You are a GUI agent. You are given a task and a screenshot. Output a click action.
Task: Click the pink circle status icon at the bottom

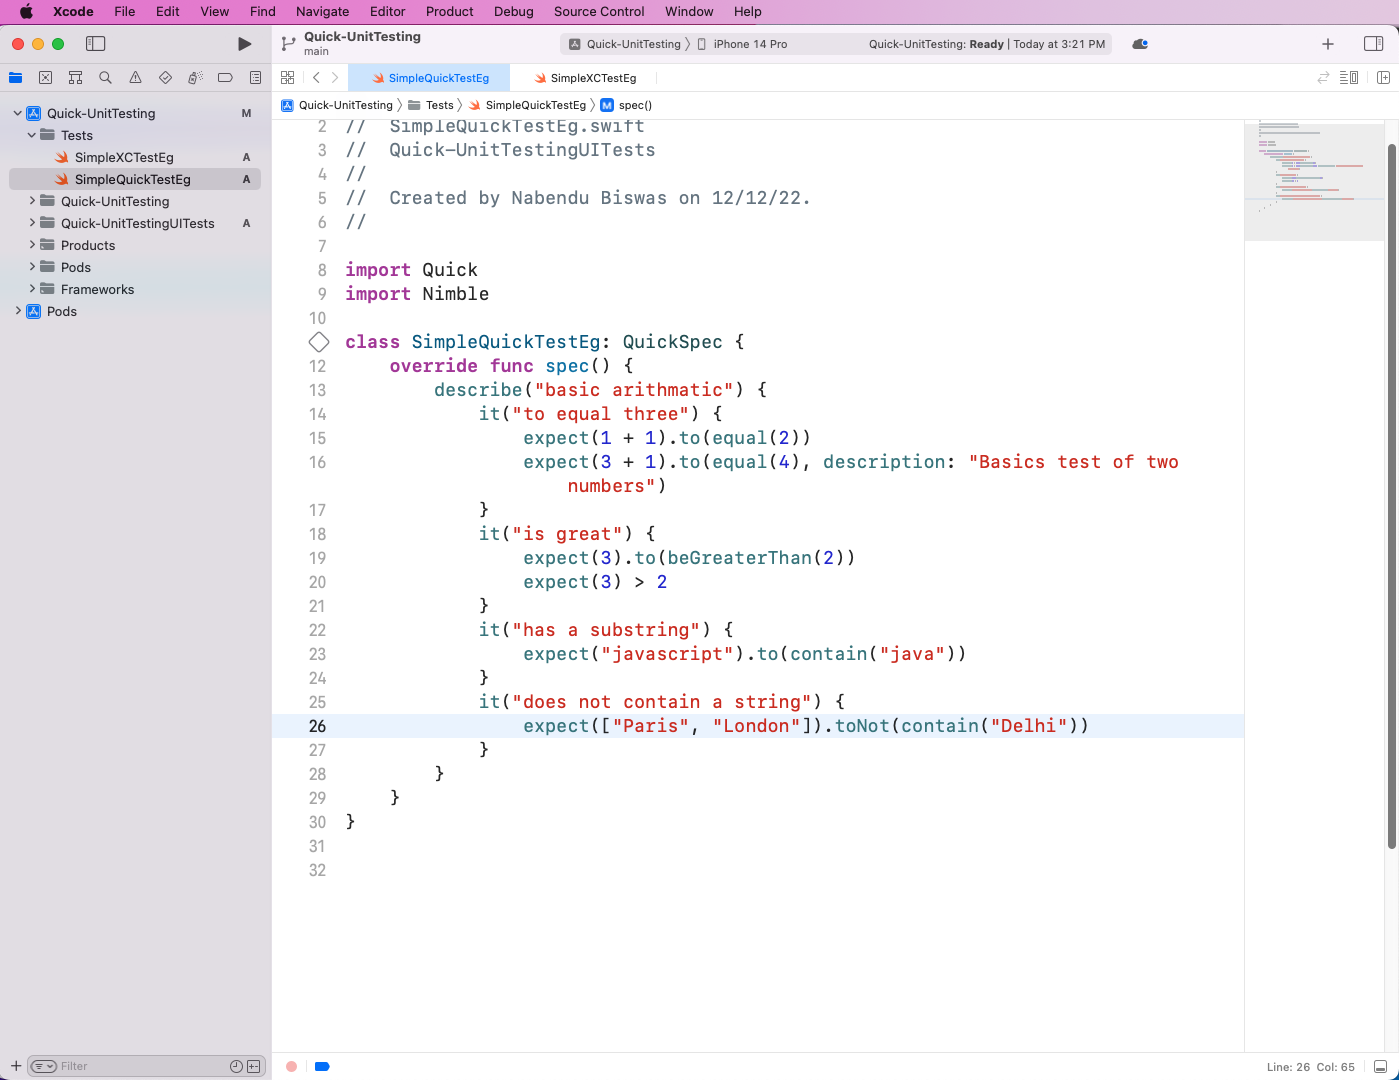(x=291, y=1067)
